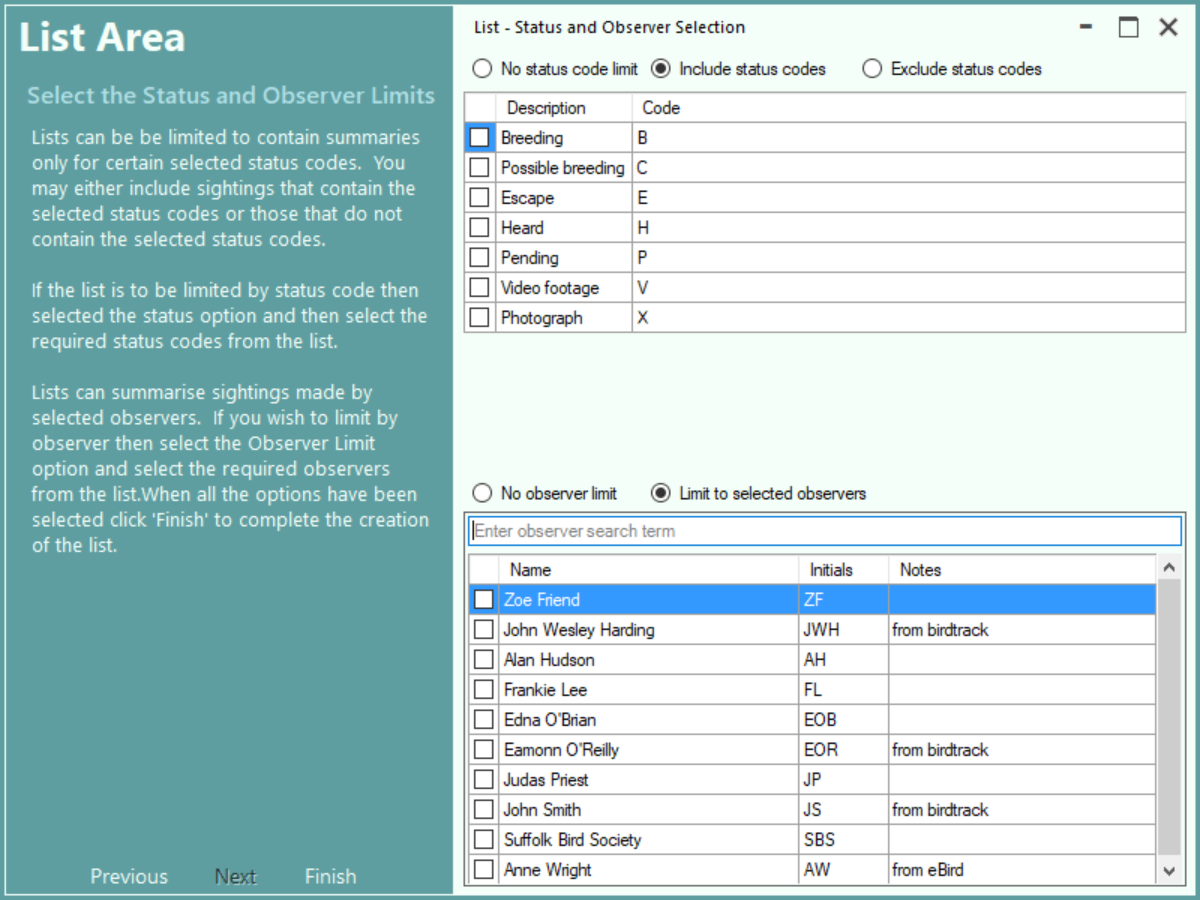This screenshot has width=1200, height=900.
Task: Click the Judas Priest name cell
Action: [x=648, y=780]
